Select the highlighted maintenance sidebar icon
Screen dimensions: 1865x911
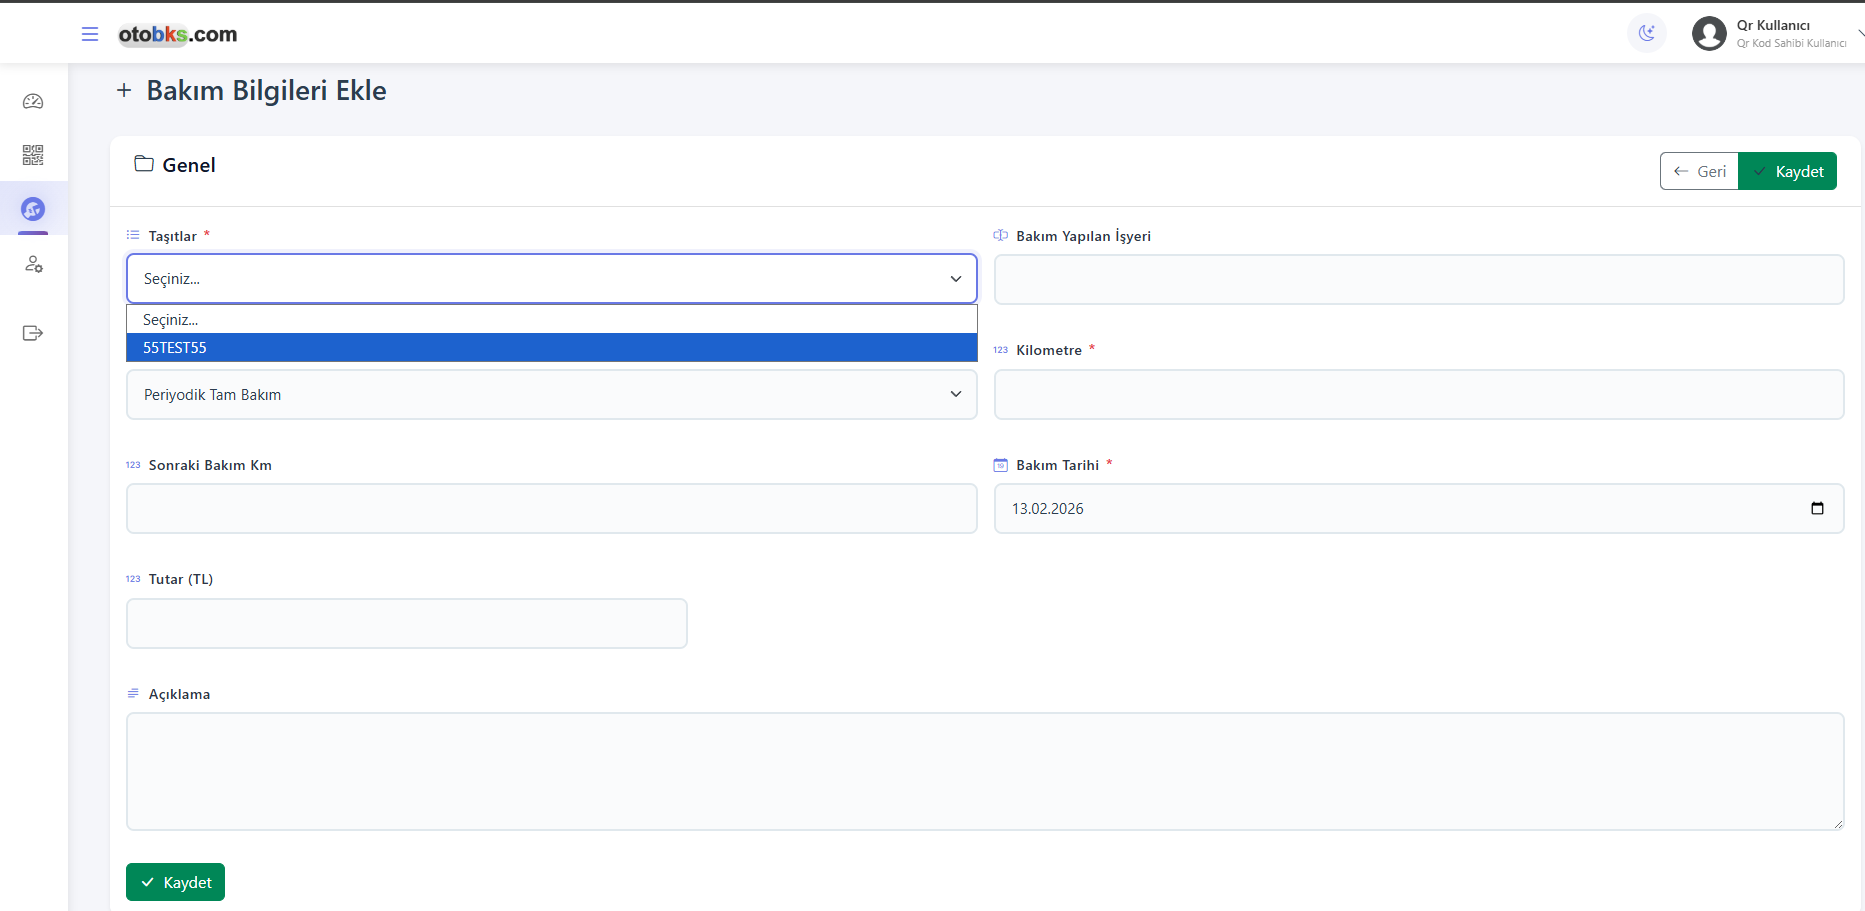click(x=33, y=209)
